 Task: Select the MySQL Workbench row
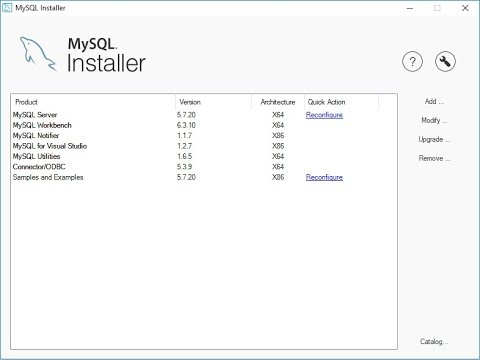(x=204, y=125)
